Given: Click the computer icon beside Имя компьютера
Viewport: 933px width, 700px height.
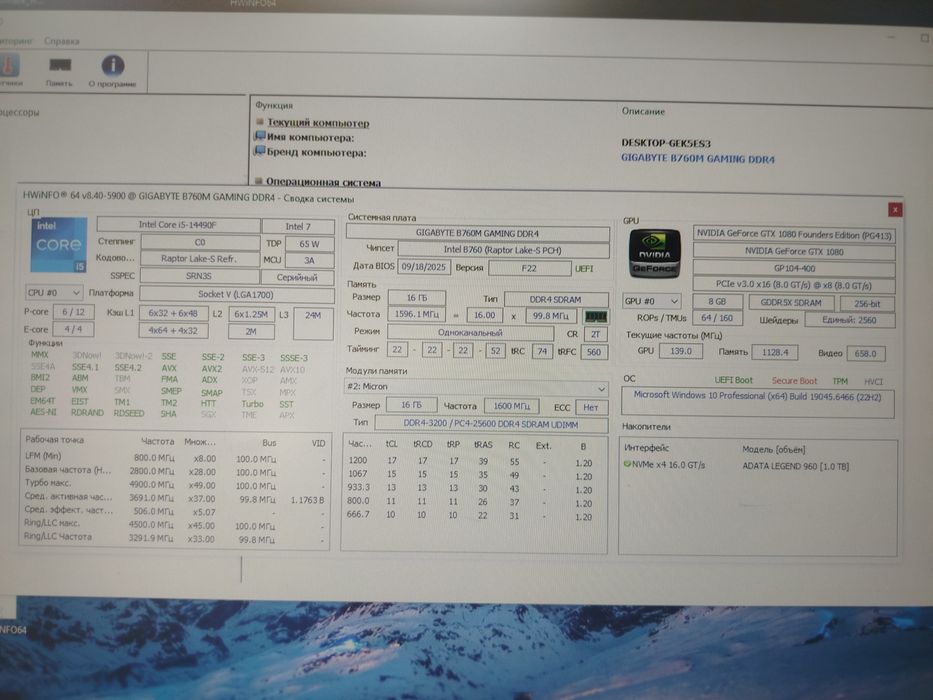Looking at the screenshot, I should coord(260,136).
